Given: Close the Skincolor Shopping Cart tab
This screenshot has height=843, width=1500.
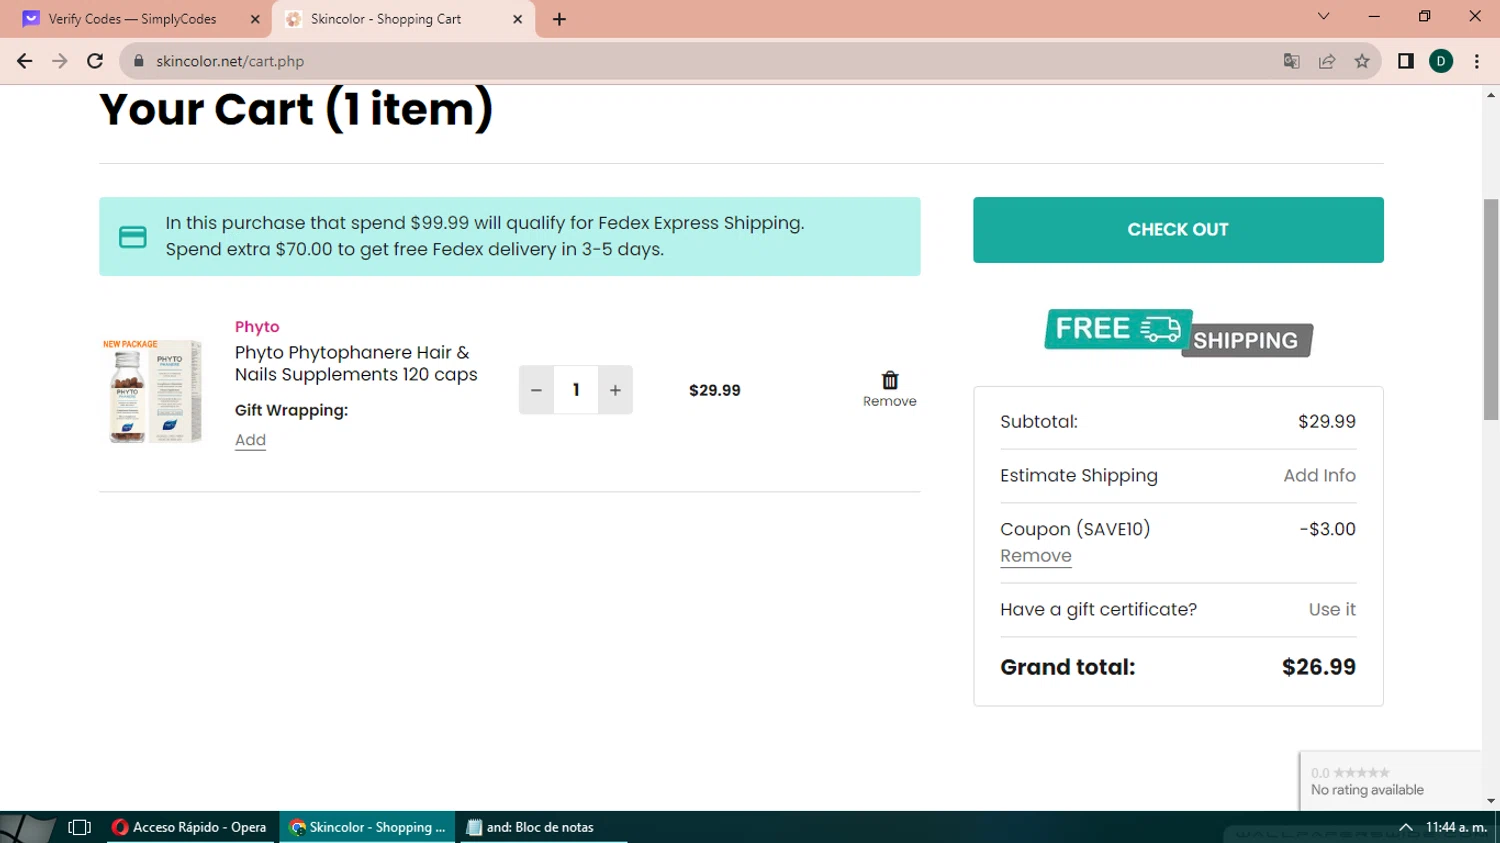Looking at the screenshot, I should [x=517, y=19].
